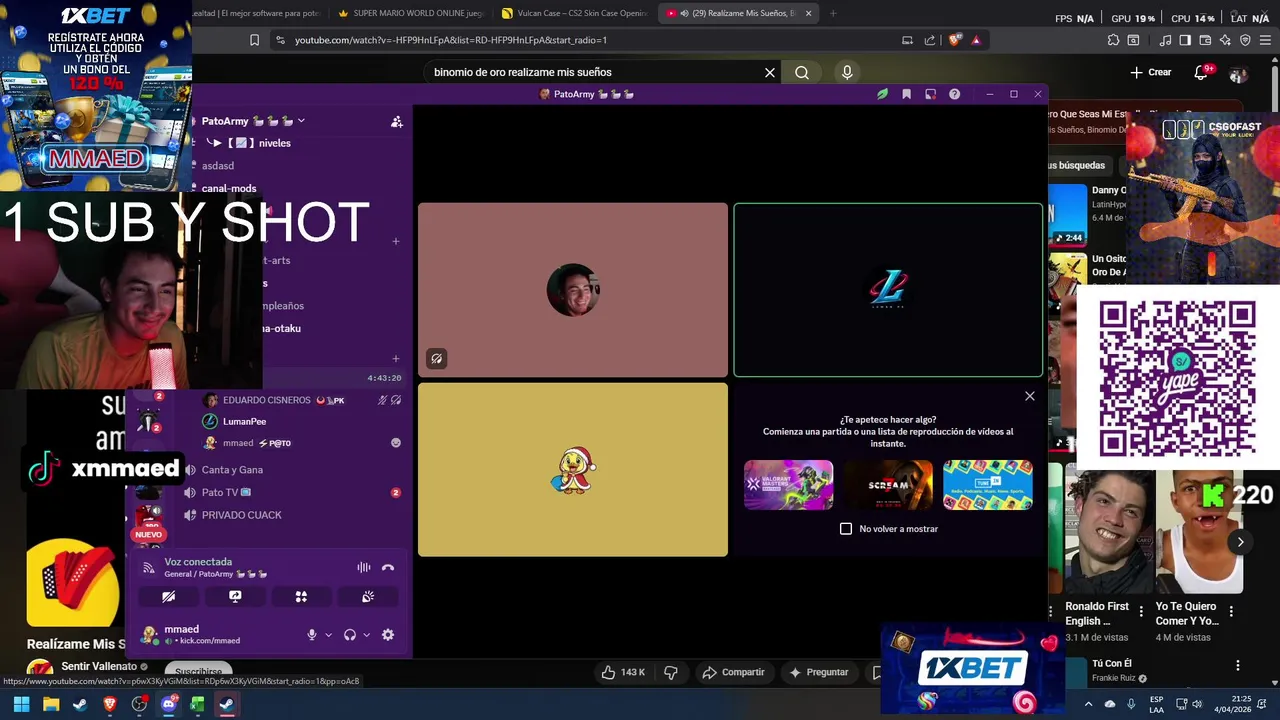Close the Realizame Mis Sueños tab

point(808,13)
